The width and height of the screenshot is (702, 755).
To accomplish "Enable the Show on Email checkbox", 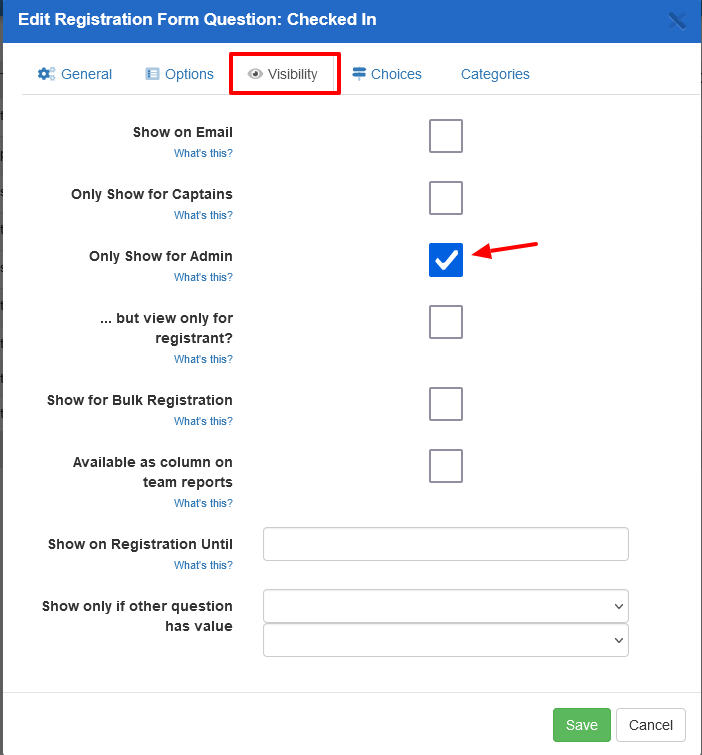I will 446,136.
